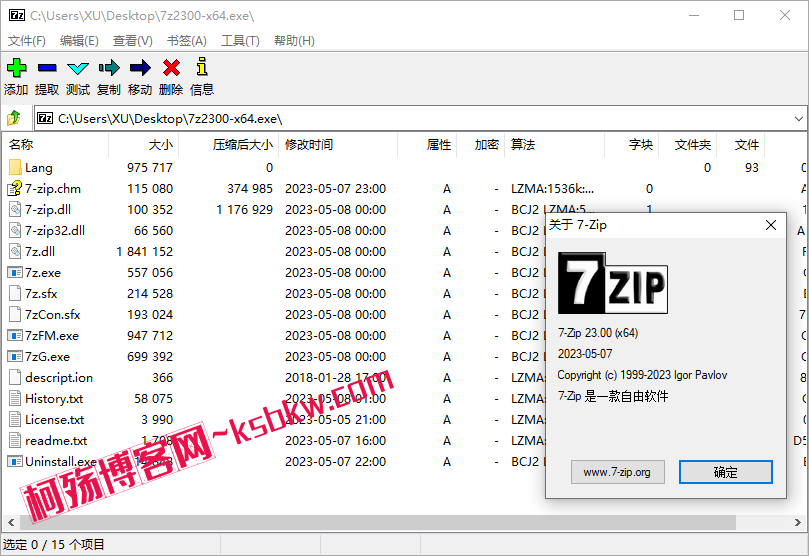
Task: Click the www.7-zip.org button
Action: pyautogui.click(x=617, y=472)
